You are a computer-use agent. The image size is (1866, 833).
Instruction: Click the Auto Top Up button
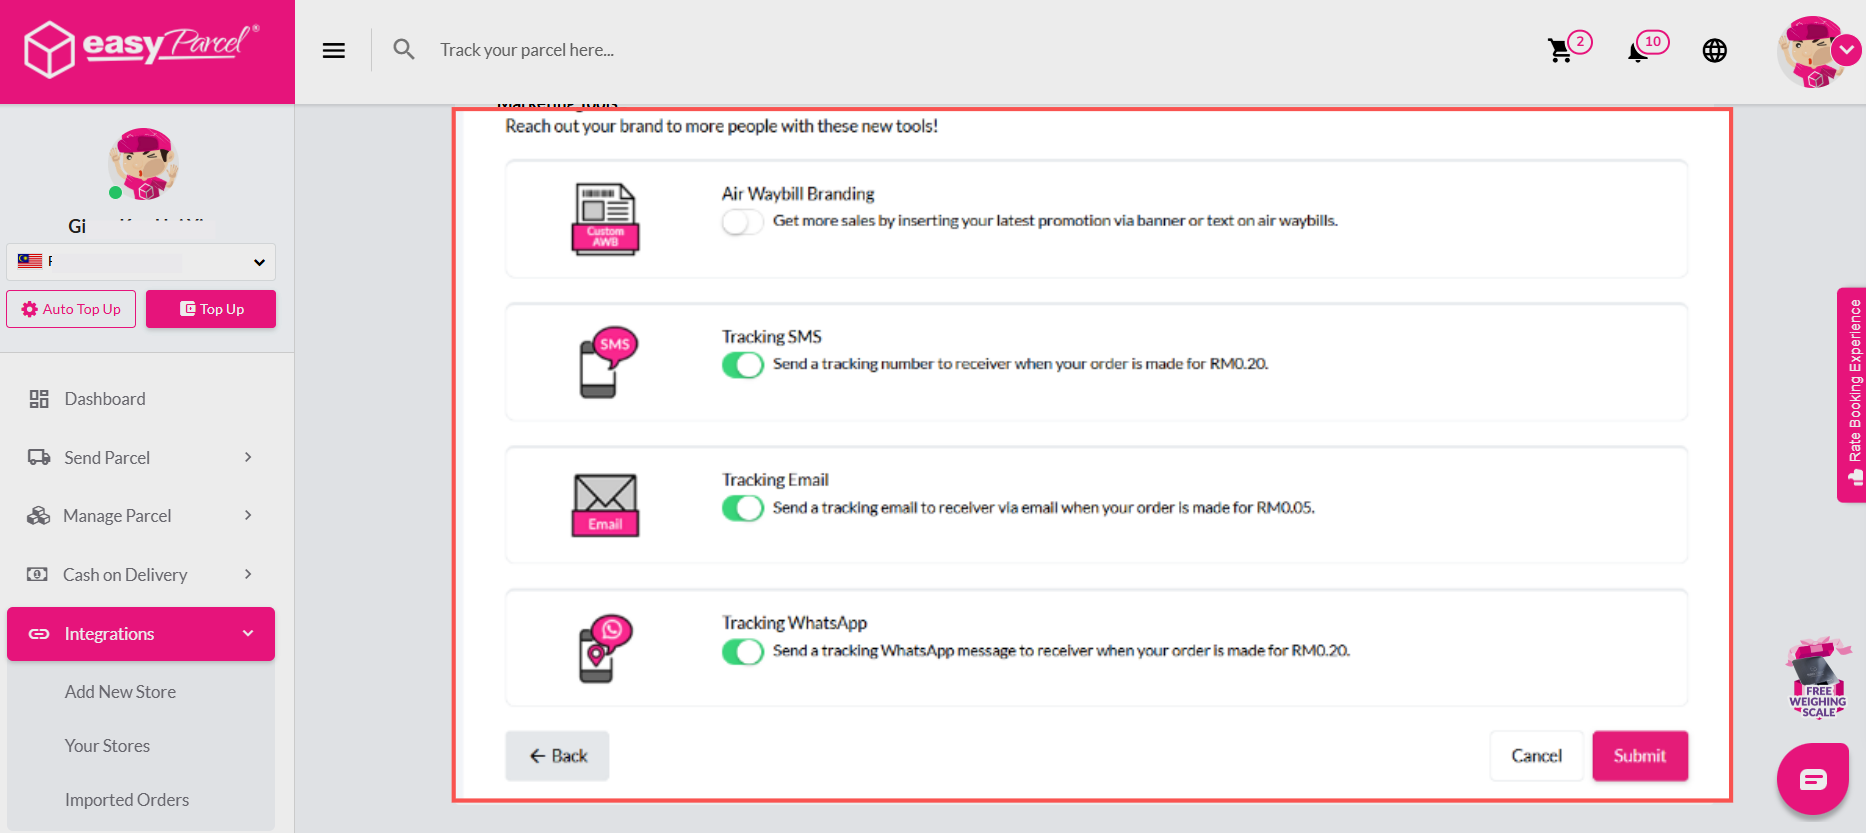(x=71, y=309)
